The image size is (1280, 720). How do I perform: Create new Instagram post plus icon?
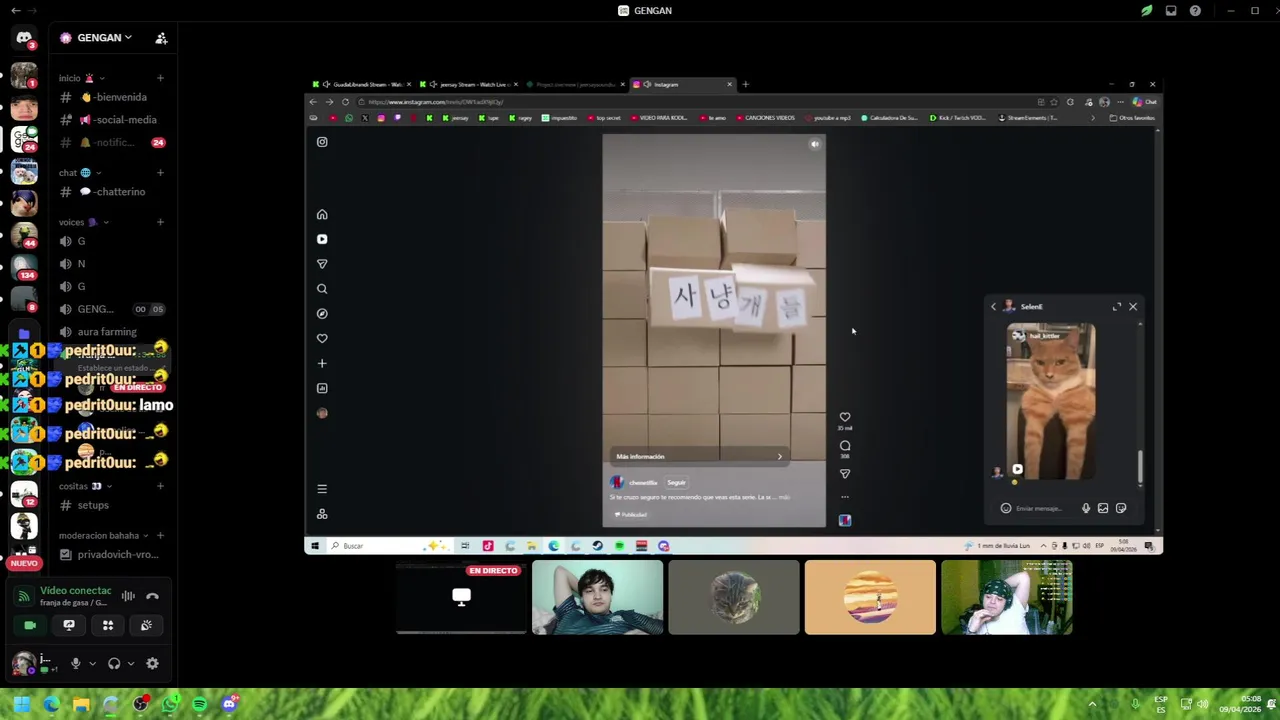pyautogui.click(x=322, y=363)
